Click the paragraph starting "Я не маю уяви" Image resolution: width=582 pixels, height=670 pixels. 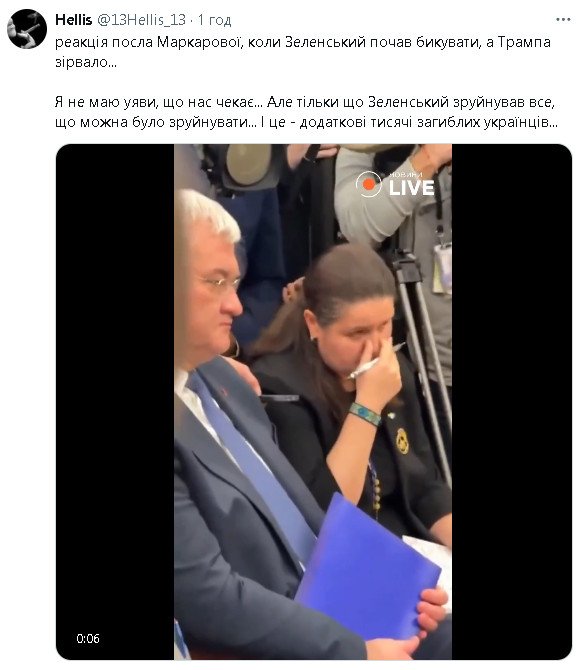tap(306, 112)
